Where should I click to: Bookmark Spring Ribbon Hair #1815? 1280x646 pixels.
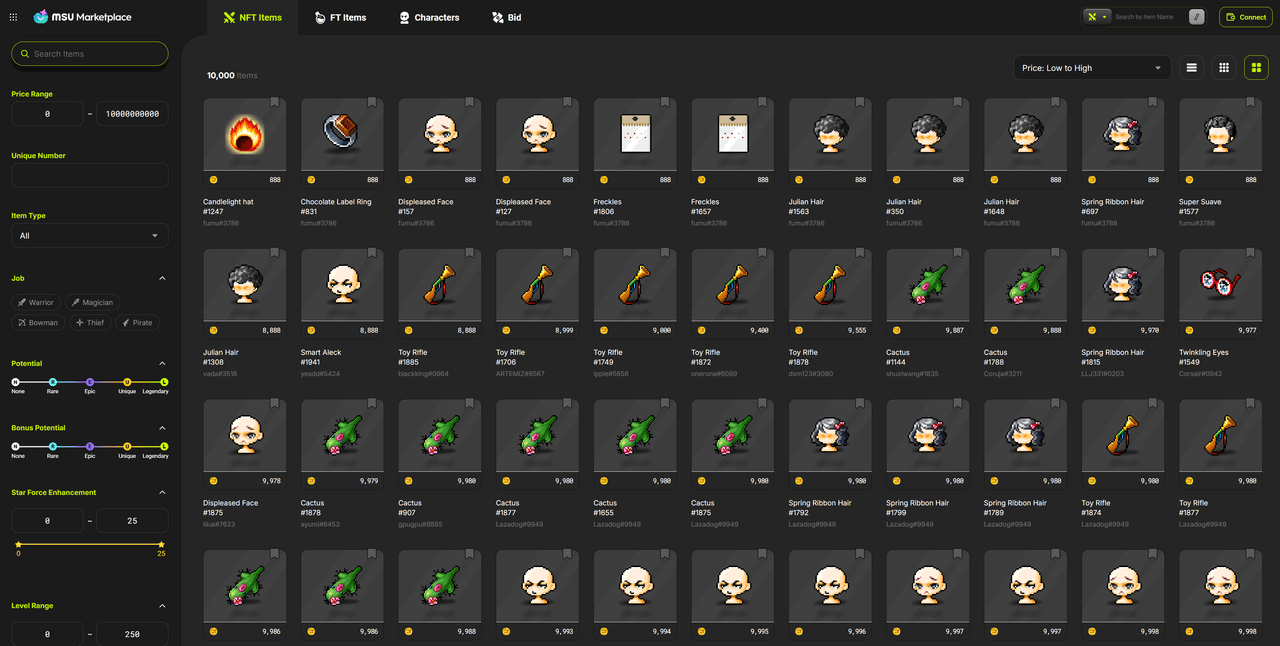(x=1152, y=253)
